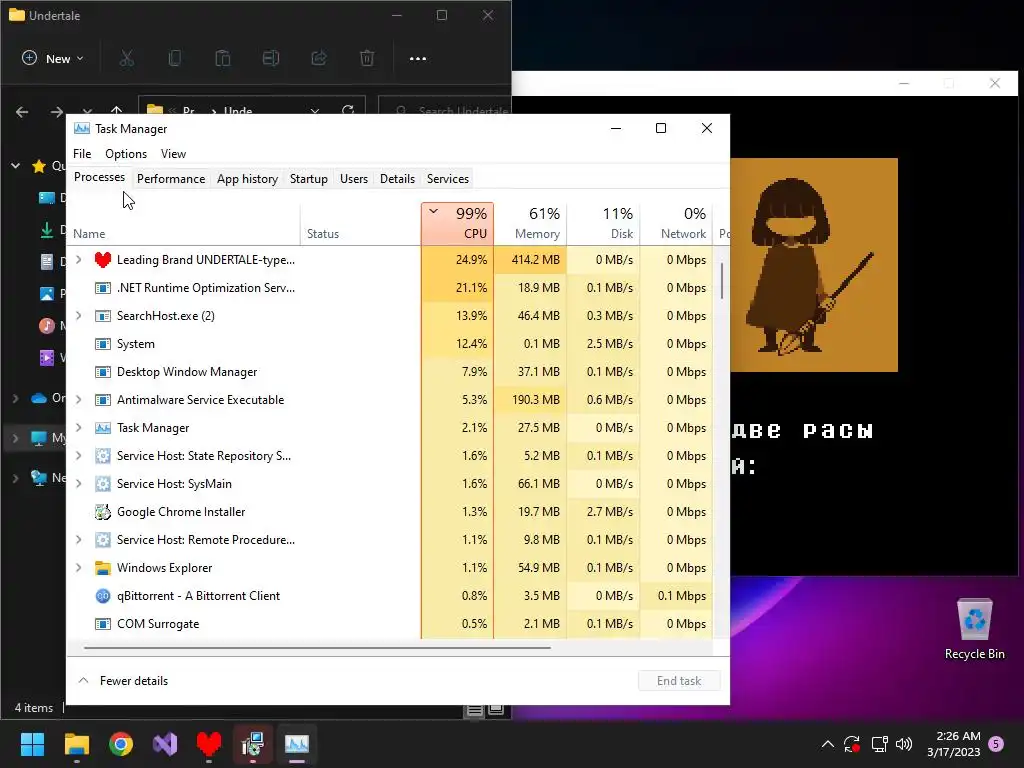
Task: Click the Copy icon in File Explorer toolbar
Action: (174, 59)
